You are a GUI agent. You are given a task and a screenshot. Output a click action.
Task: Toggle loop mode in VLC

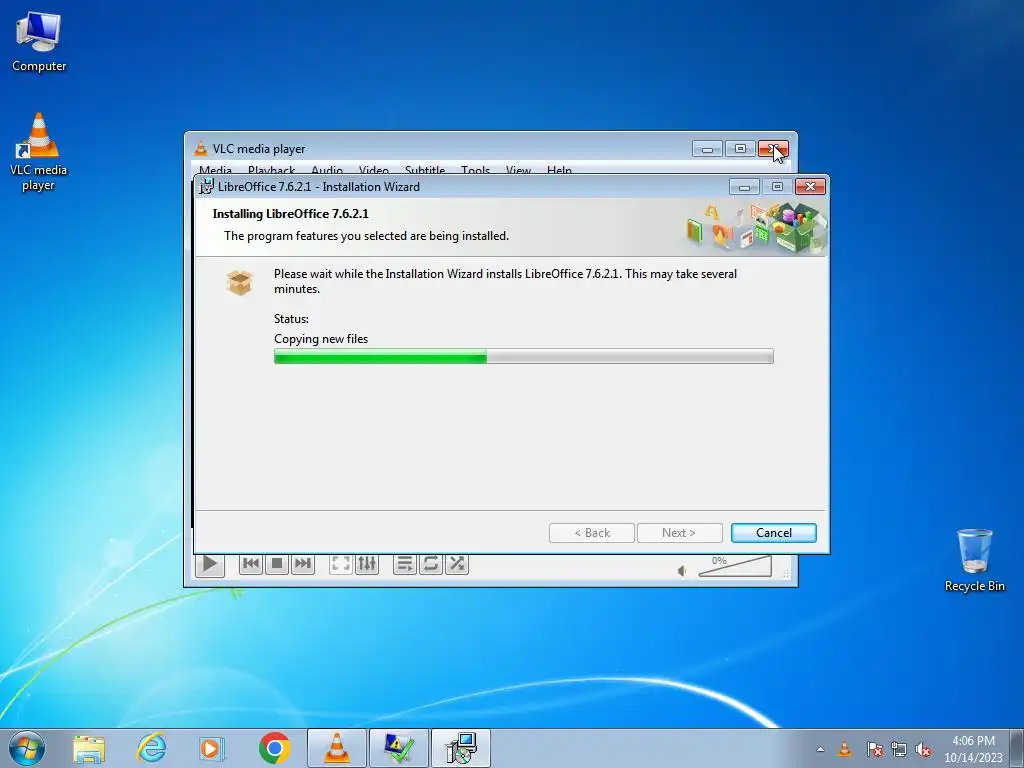tap(430, 564)
